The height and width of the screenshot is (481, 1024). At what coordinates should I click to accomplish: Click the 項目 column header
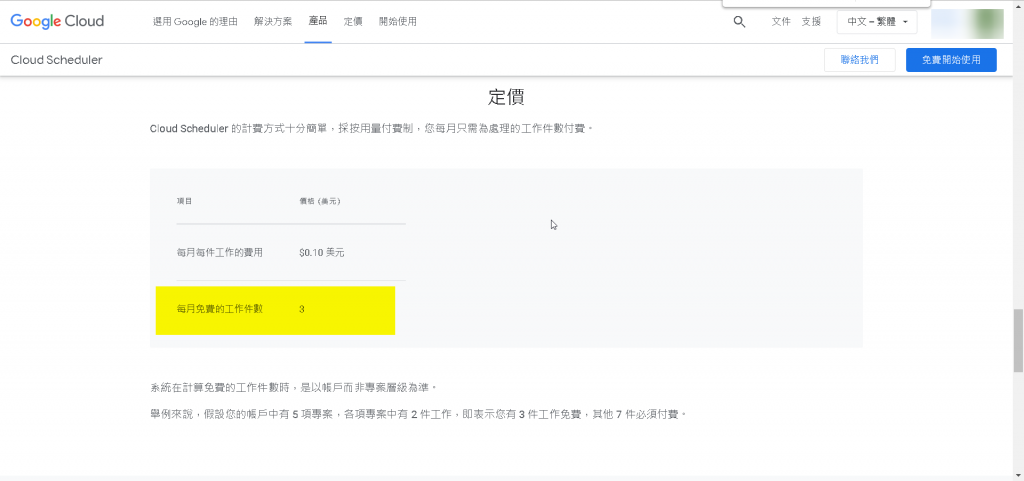[184, 201]
